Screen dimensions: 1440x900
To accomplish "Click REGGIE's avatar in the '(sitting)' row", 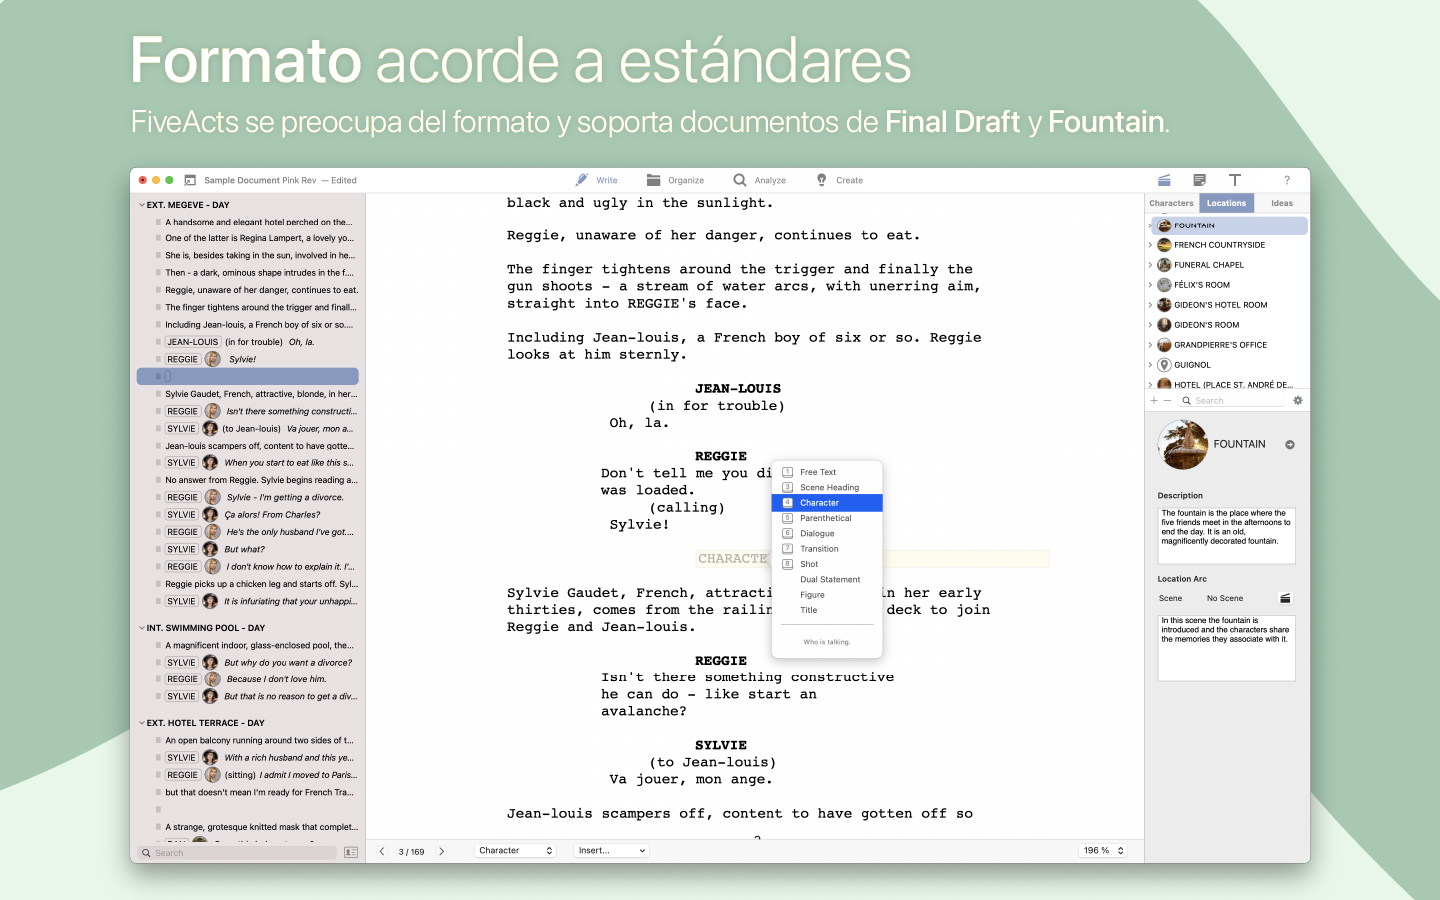I will click(x=213, y=775).
